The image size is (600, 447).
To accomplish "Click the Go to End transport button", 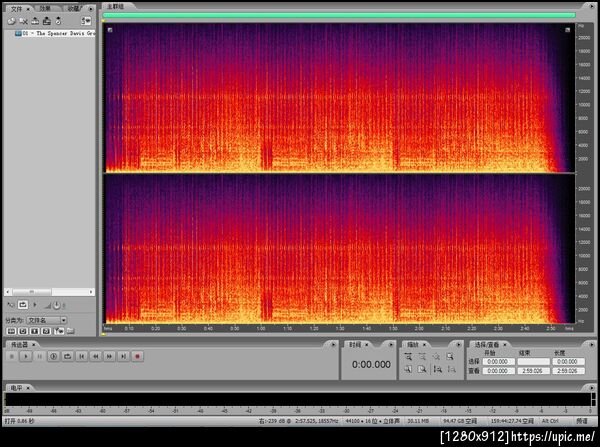I will pyautogui.click(x=123, y=356).
